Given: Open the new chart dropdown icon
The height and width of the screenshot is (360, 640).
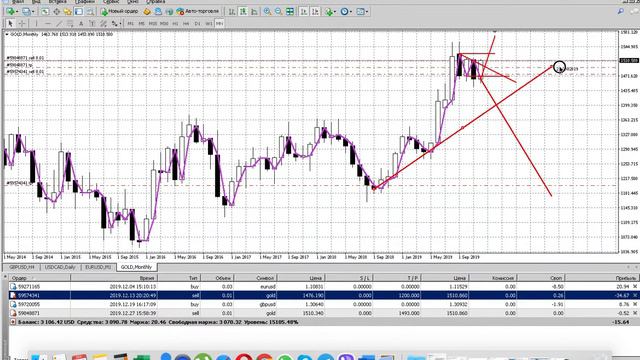Looking at the screenshot, I should point(11,12).
